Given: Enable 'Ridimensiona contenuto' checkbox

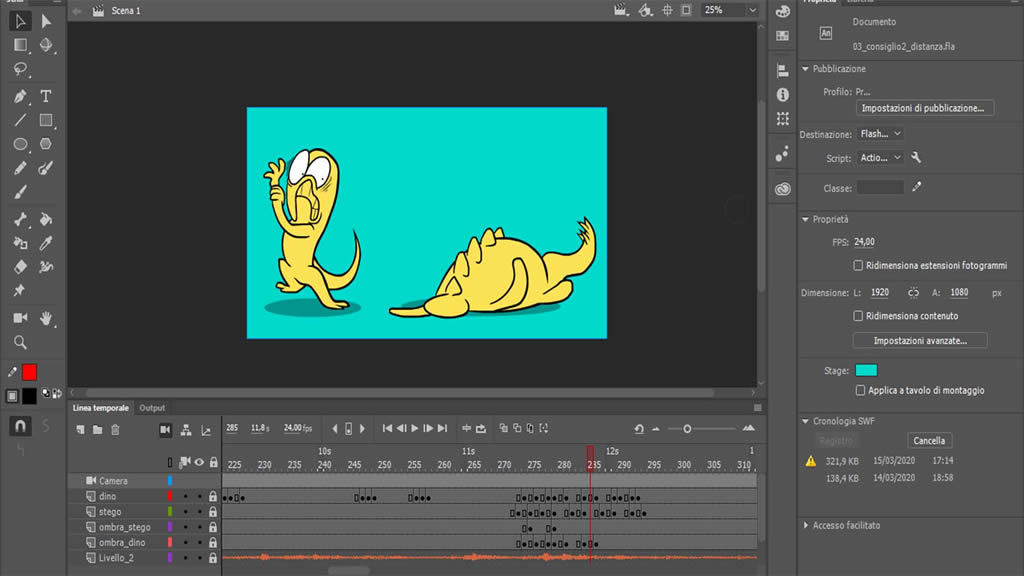Looking at the screenshot, I should [x=858, y=315].
